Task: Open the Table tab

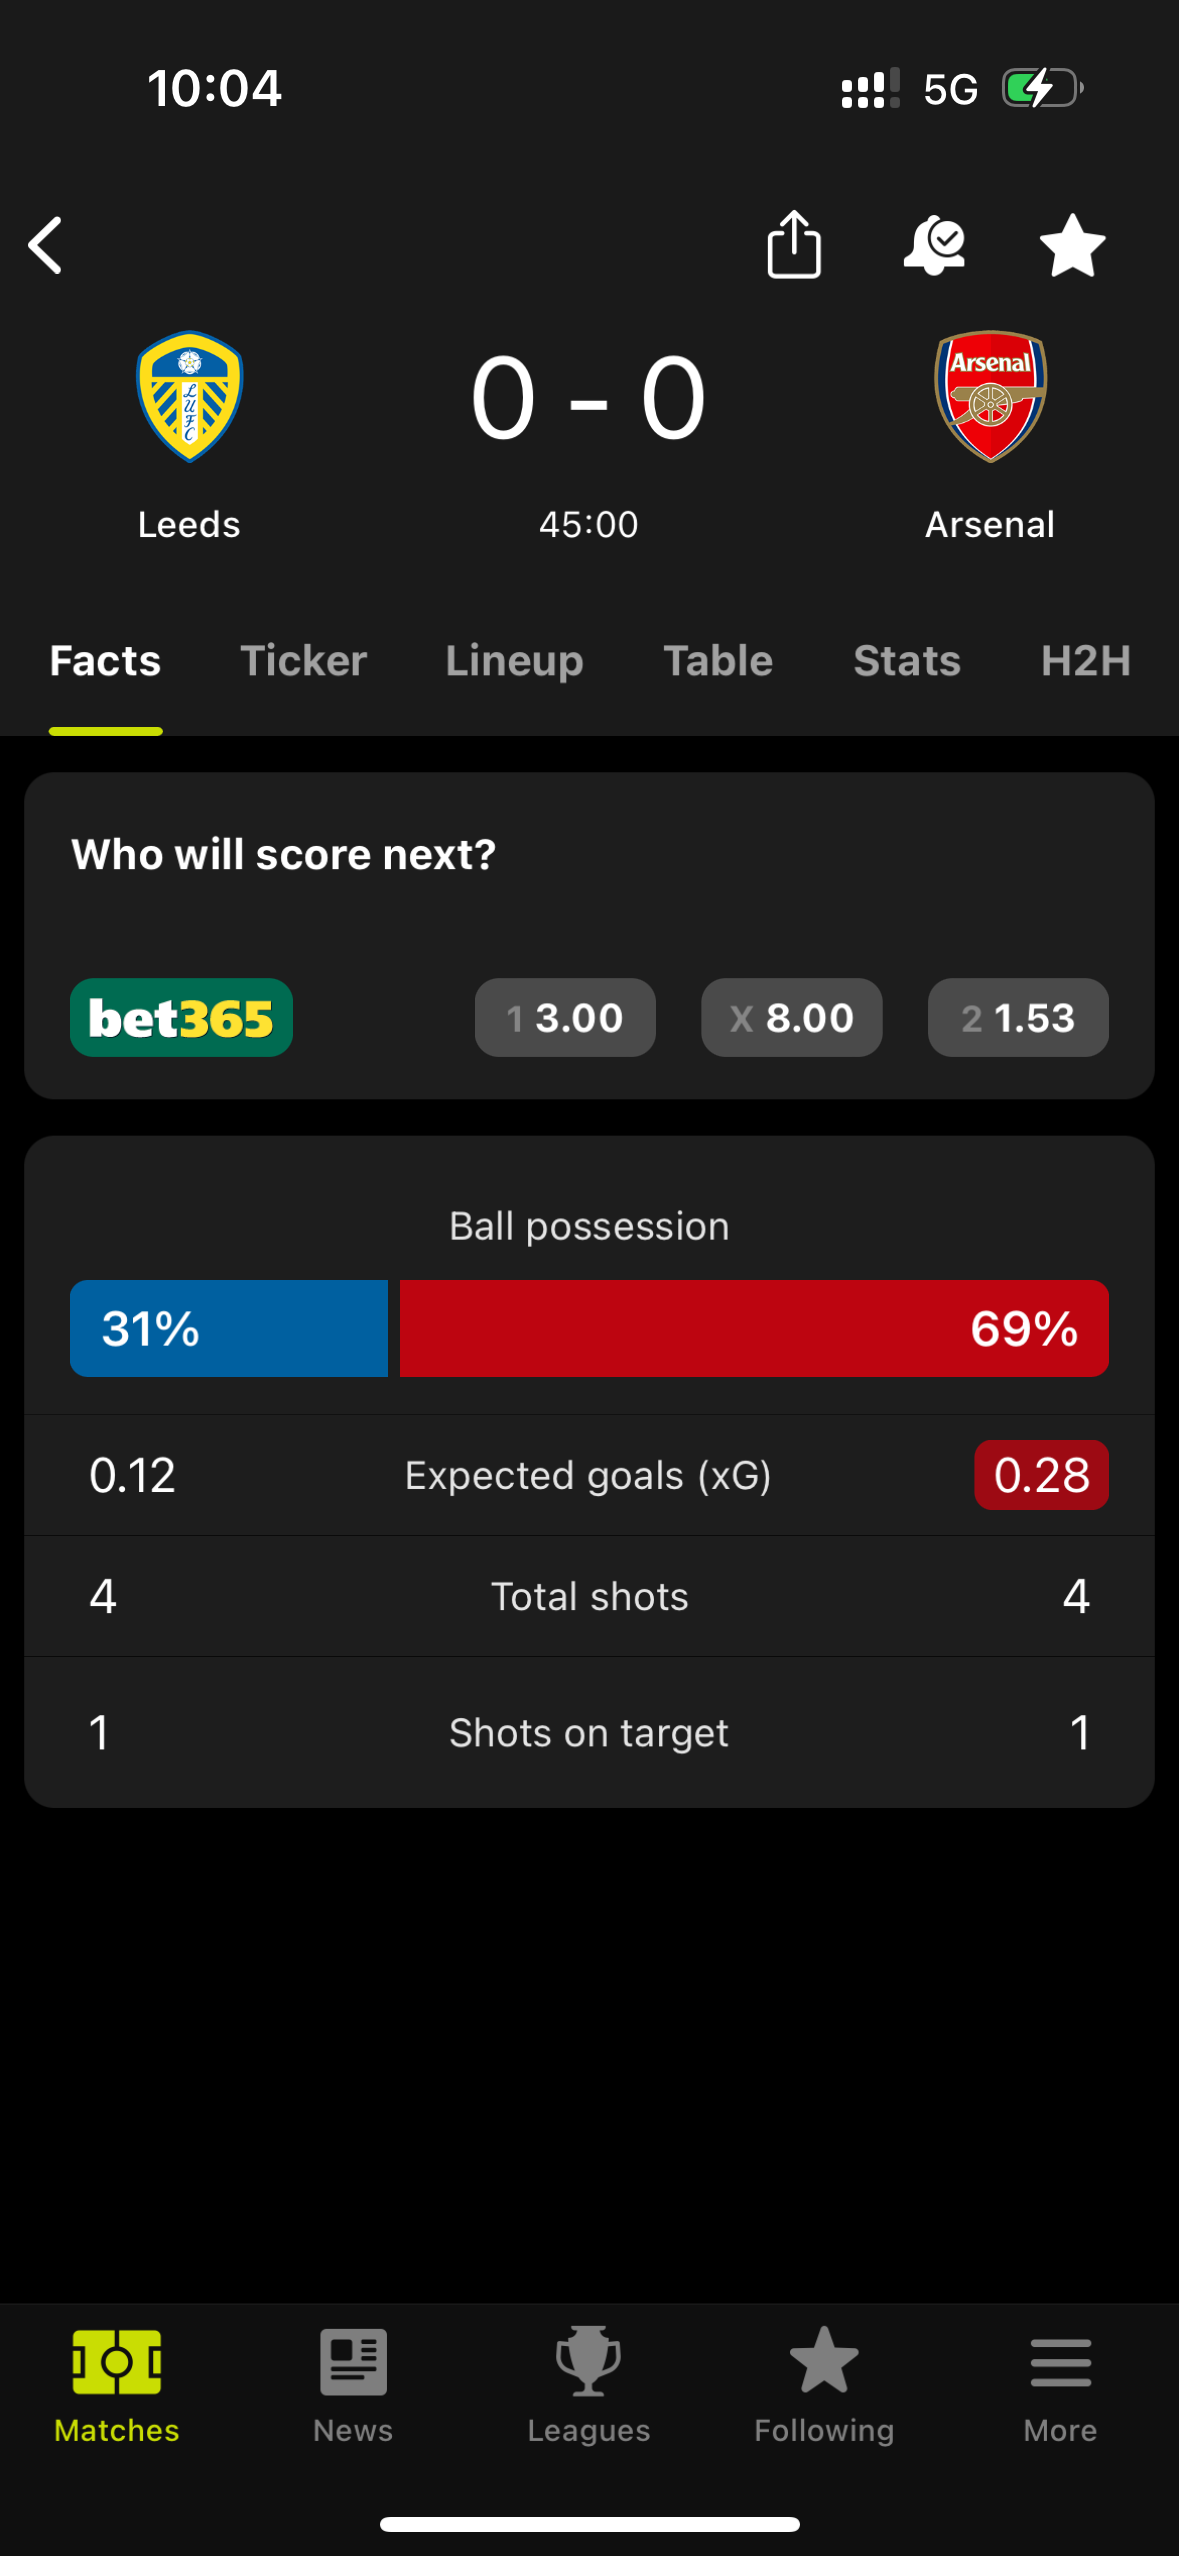Action: [718, 661]
